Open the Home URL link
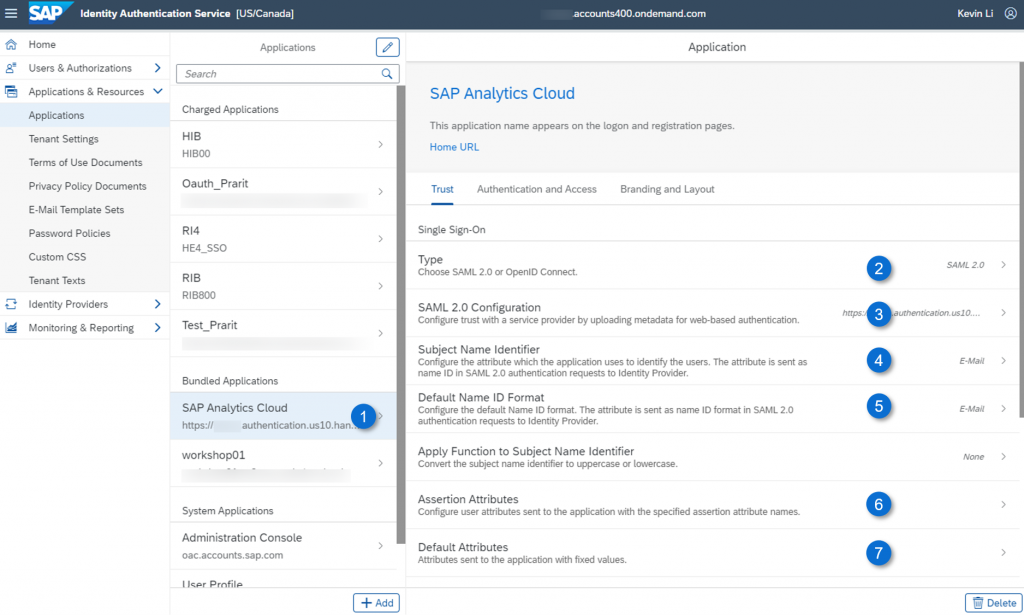This screenshot has width=1024, height=615. coord(454,147)
